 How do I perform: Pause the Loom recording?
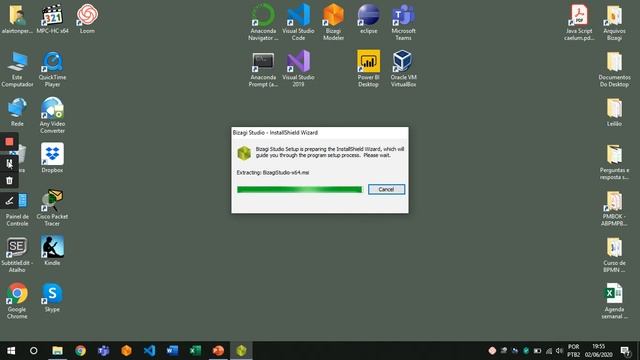pyautogui.click(x=9, y=163)
